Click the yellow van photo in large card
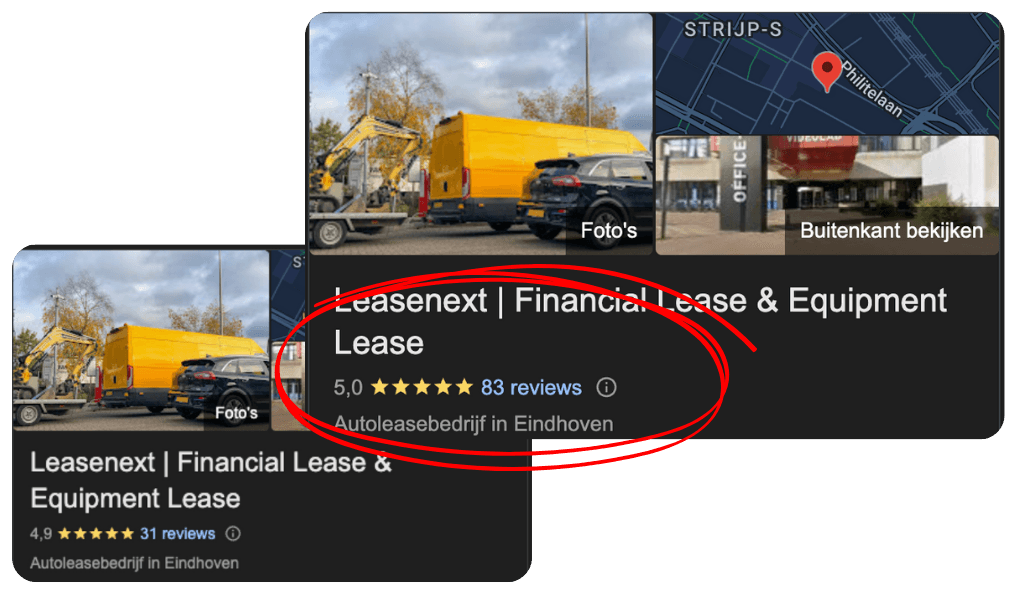Viewport: 1024px width, 600px height. coord(480,134)
